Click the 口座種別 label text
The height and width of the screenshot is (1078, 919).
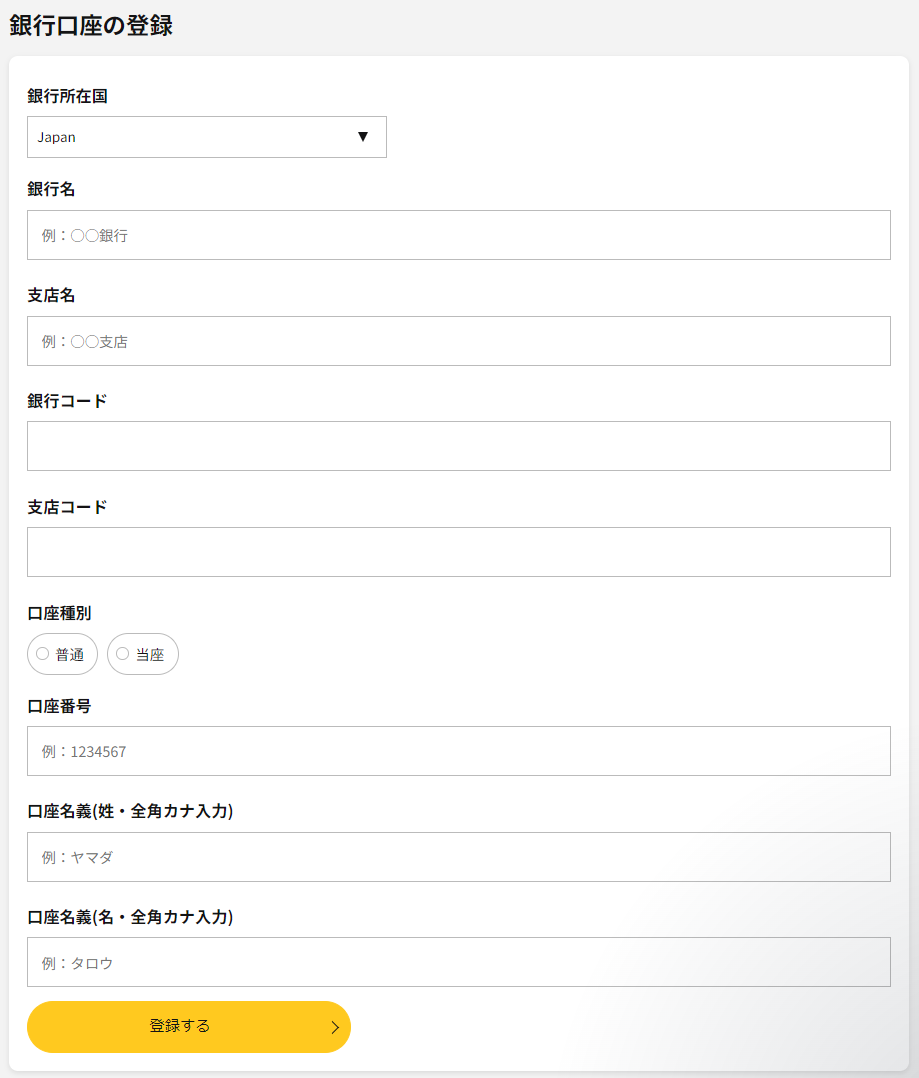pyautogui.click(x=59, y=613)
